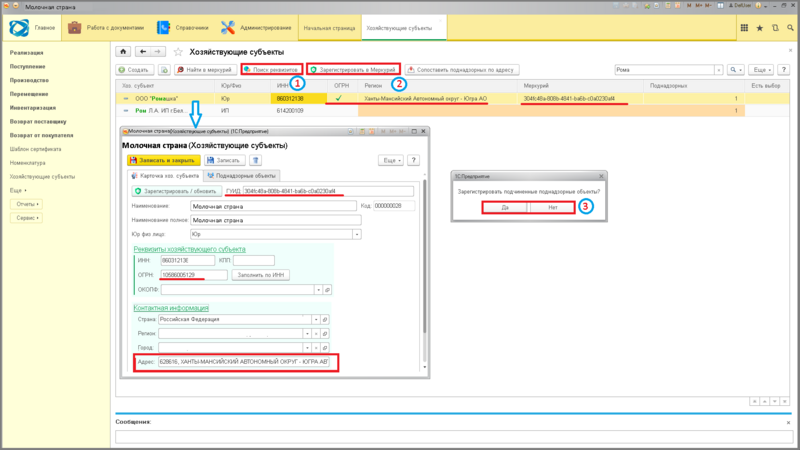Click the delete trash icon in card toolbar

[256, 160]
